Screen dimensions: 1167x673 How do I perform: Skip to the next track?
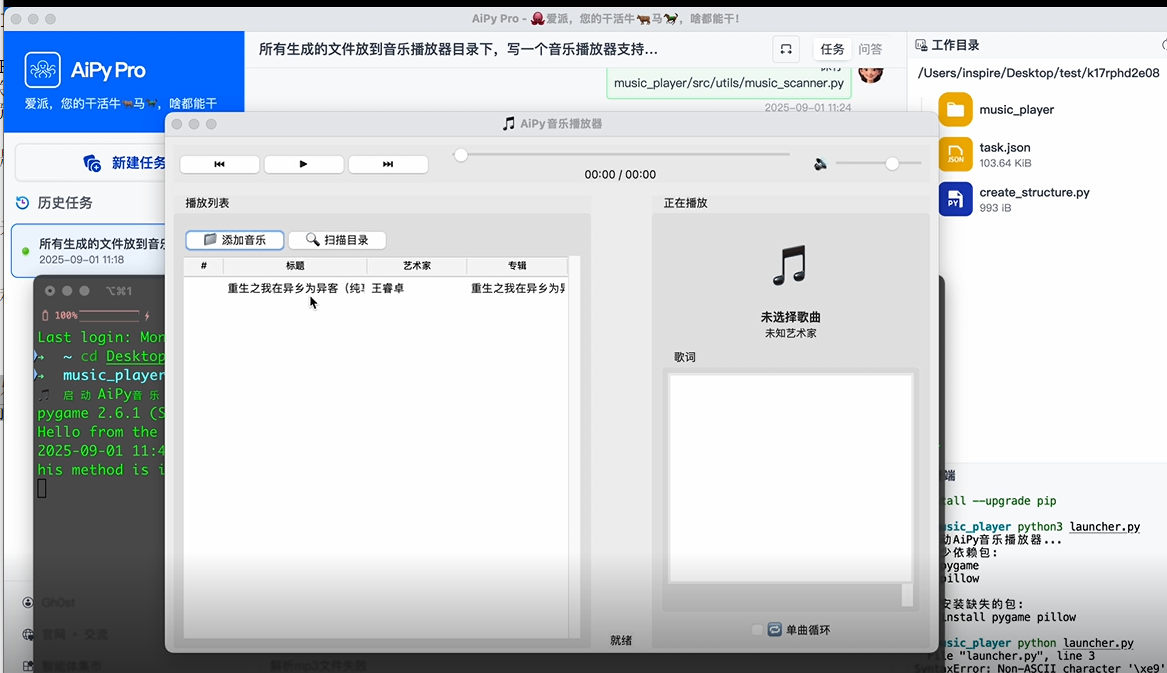pos(388,164)
